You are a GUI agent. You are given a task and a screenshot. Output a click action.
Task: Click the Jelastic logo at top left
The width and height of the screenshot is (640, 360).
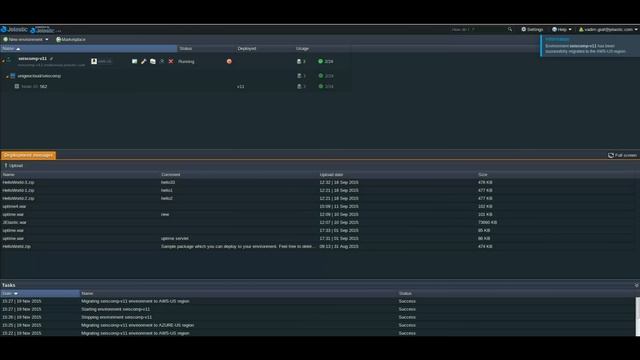[x=14, y=29]
